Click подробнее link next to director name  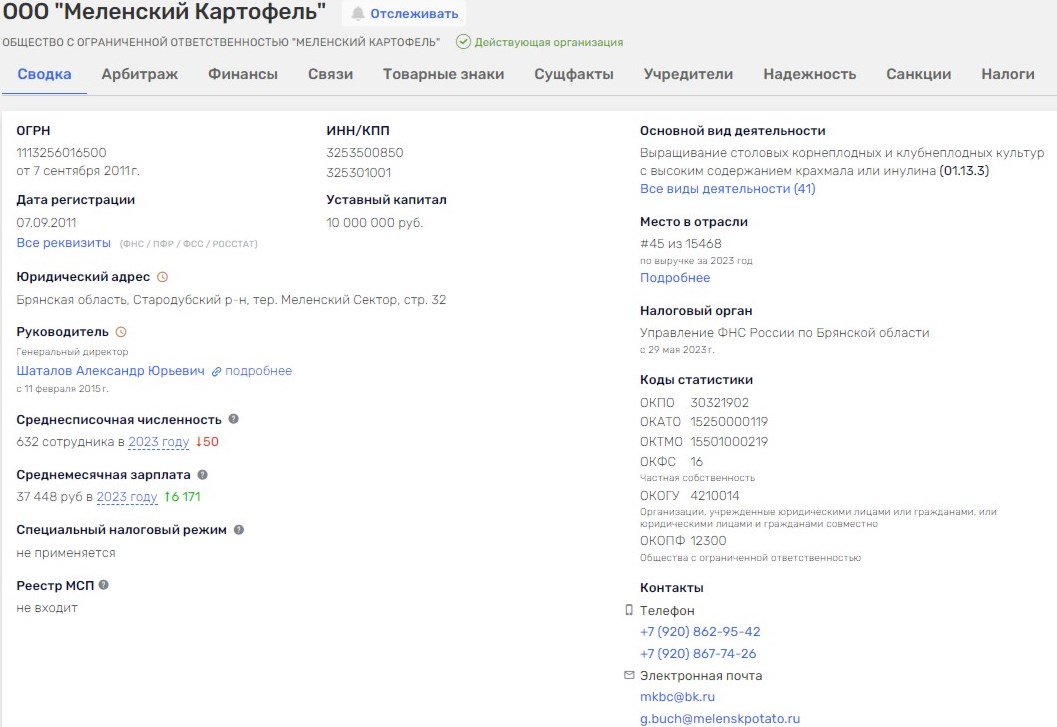258,371
